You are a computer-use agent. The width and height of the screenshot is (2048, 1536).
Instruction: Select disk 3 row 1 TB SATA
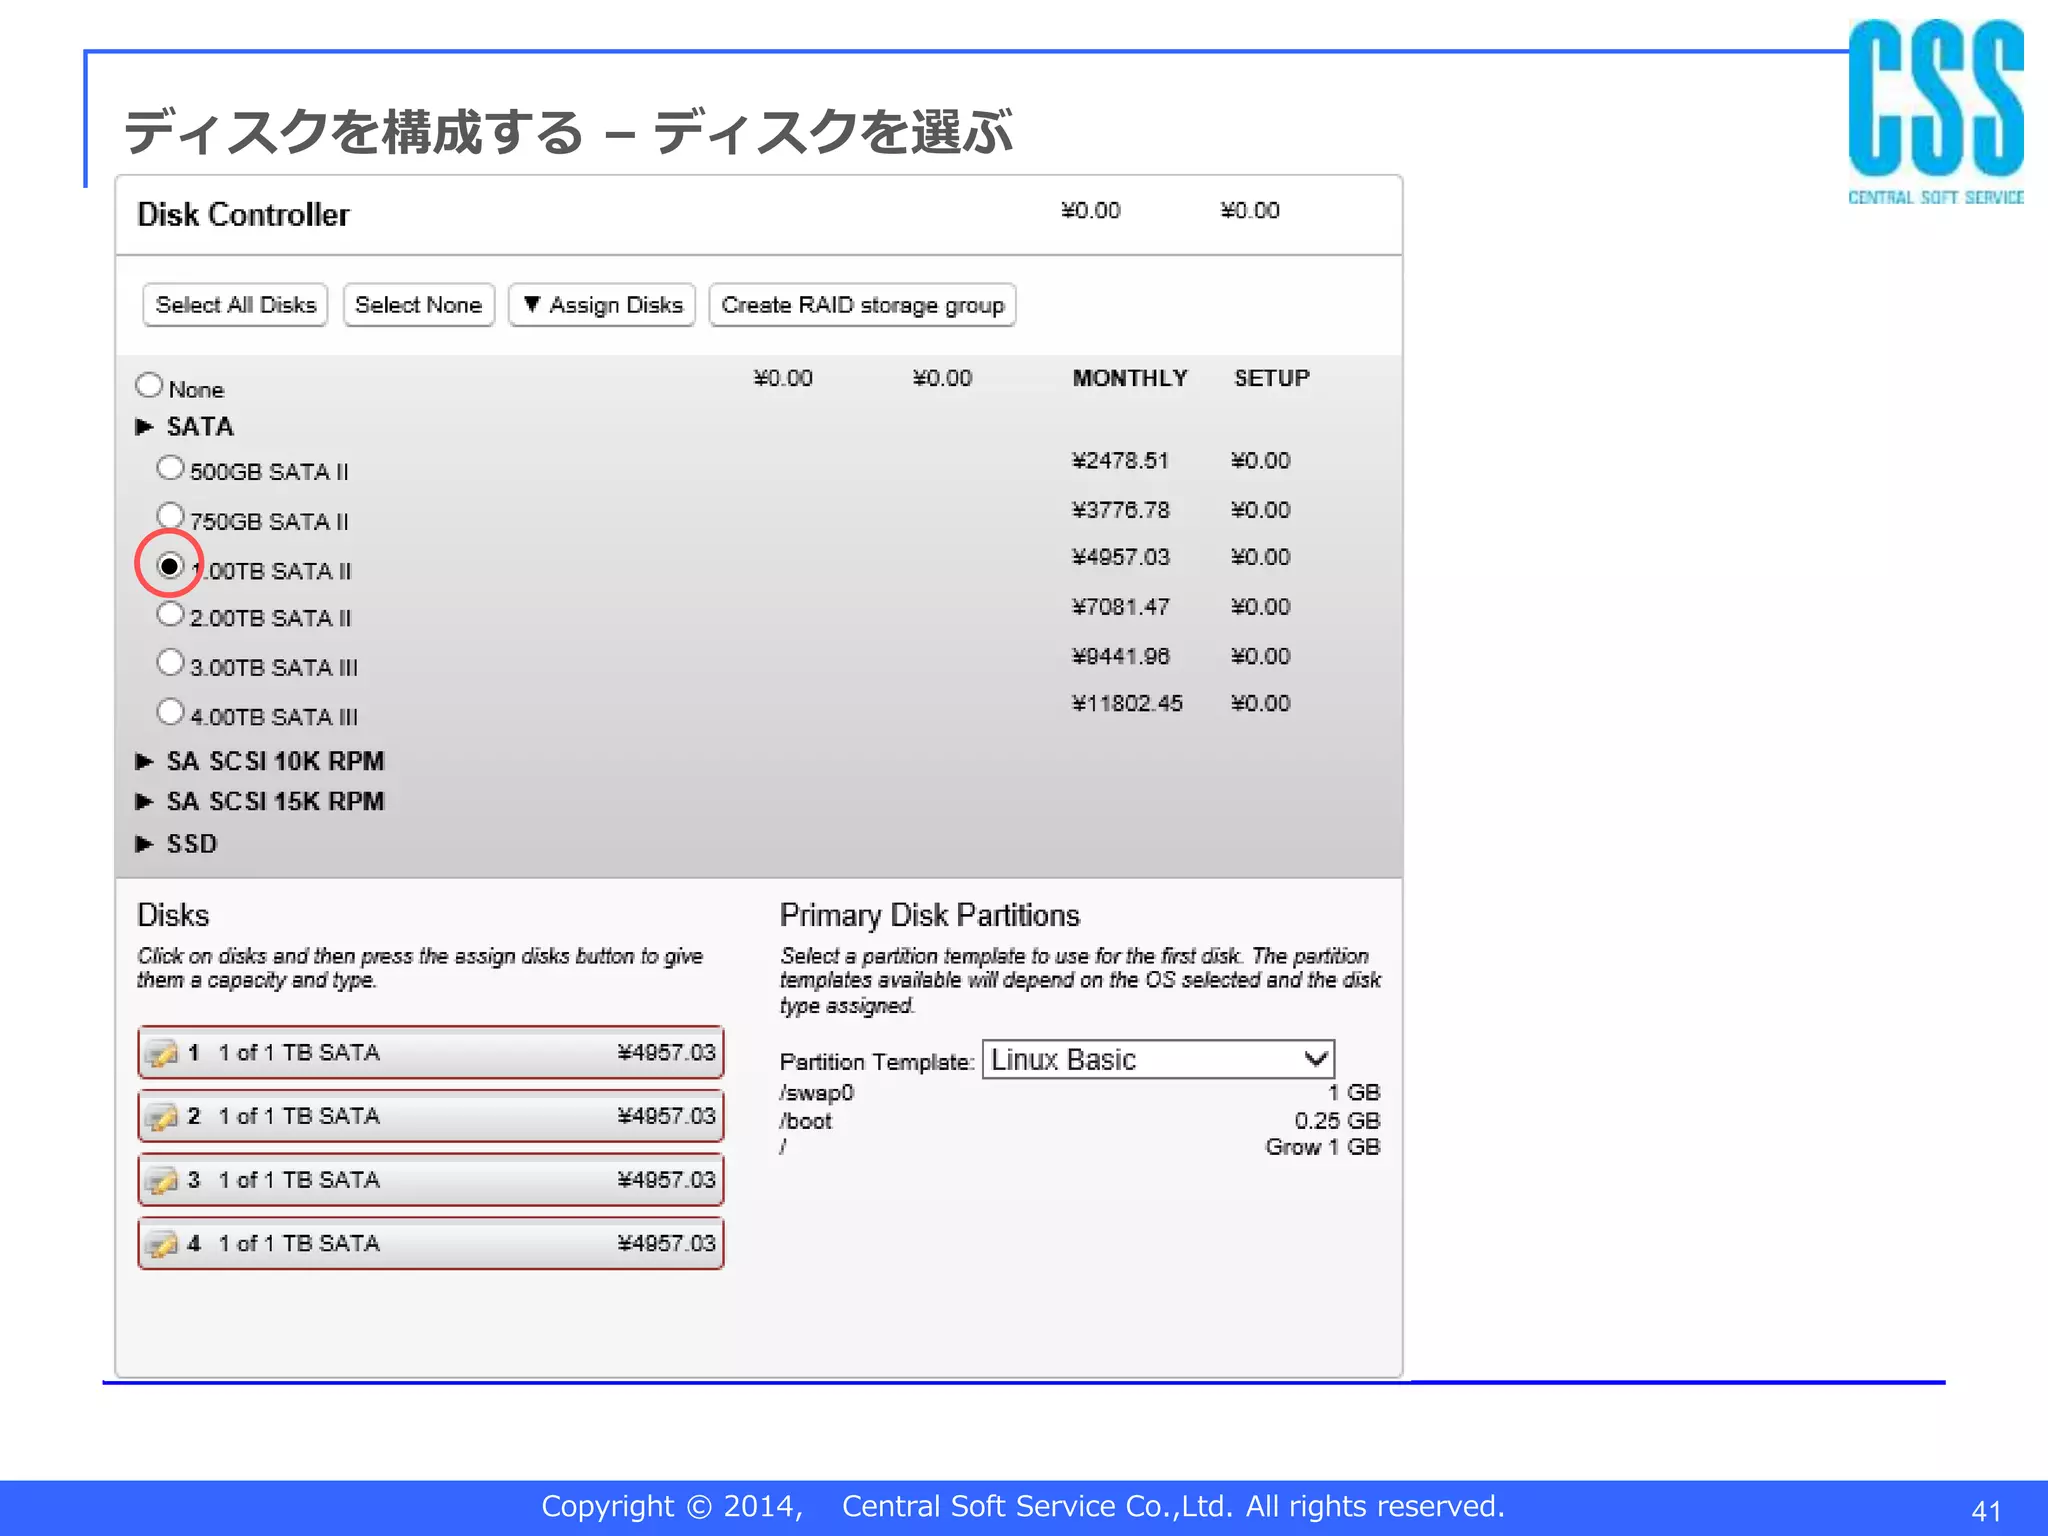click(x=431, y=1180)
